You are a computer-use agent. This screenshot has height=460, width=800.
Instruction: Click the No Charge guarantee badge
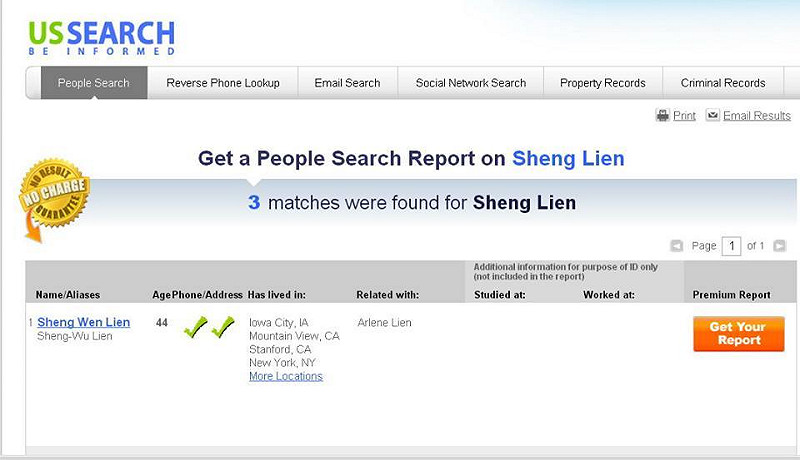[x=53, y=199]
